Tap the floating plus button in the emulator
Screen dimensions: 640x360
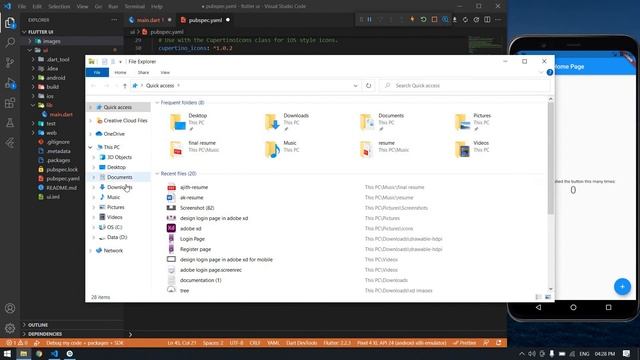coord(622,287)
